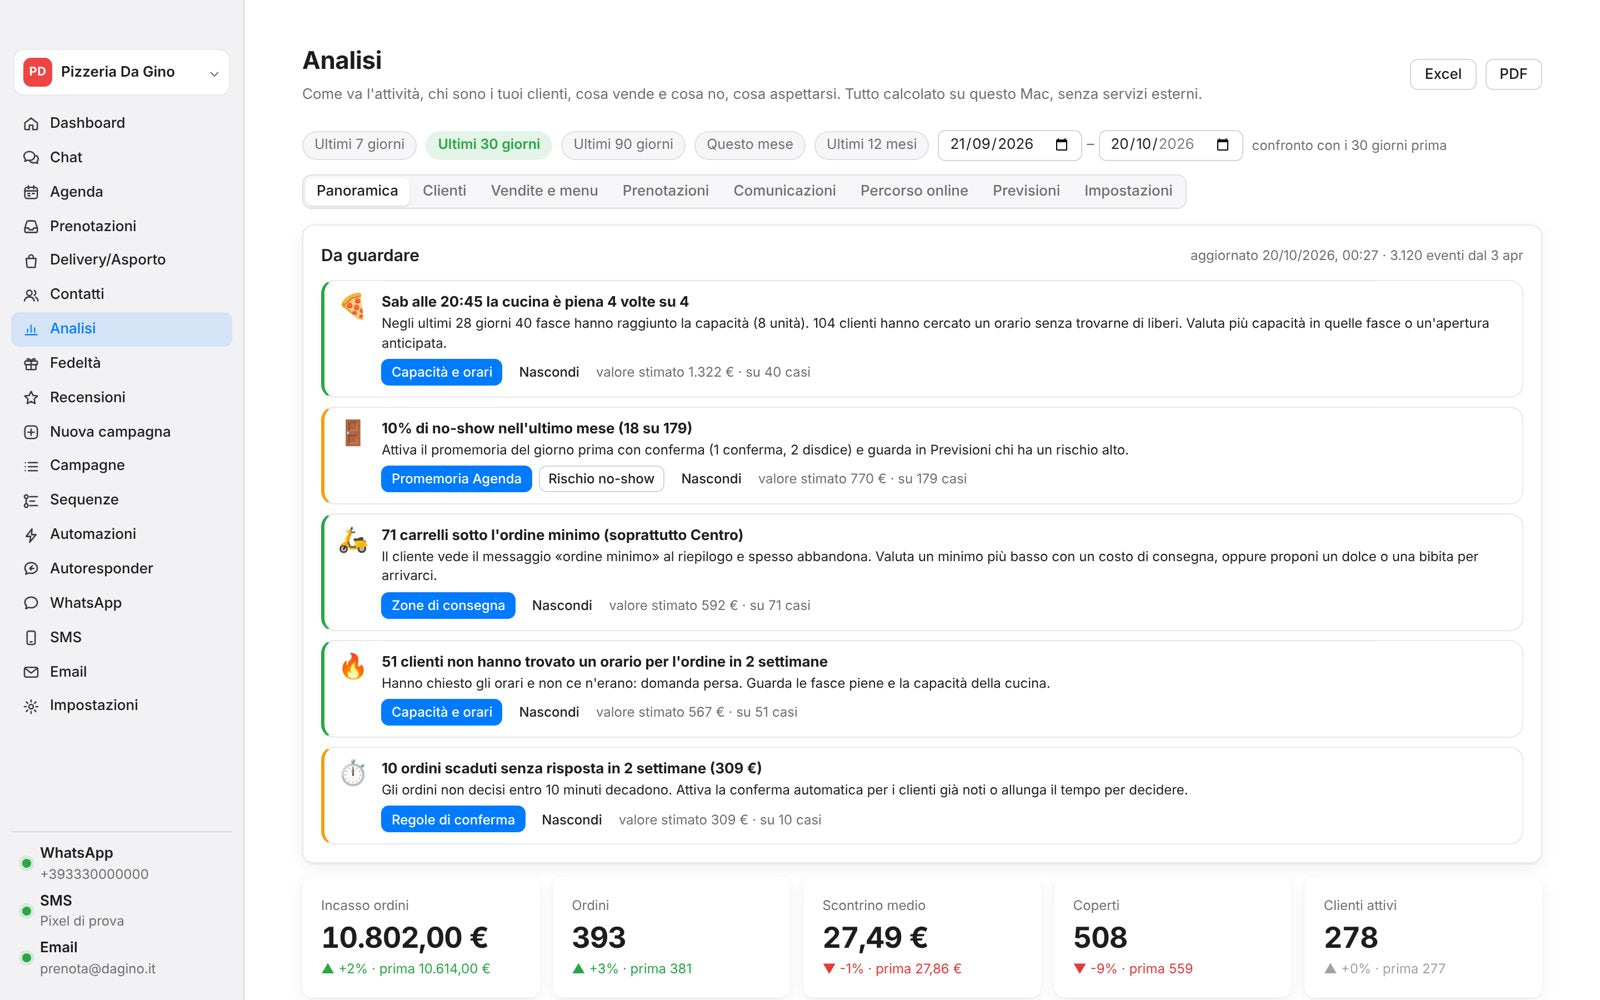Image resolution: width=1600 pixels, height=1000 pixels.
Task: Click the Promemoria Agenda button
Action: click(x=456, y=479)
